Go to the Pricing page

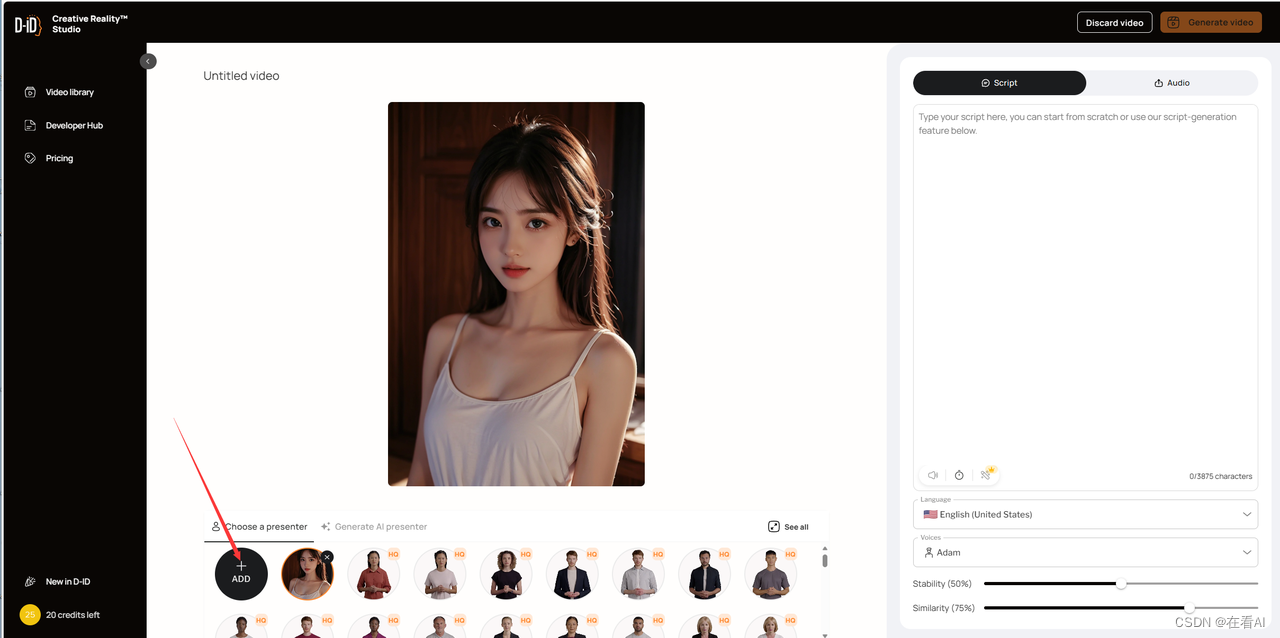point(49,158)
